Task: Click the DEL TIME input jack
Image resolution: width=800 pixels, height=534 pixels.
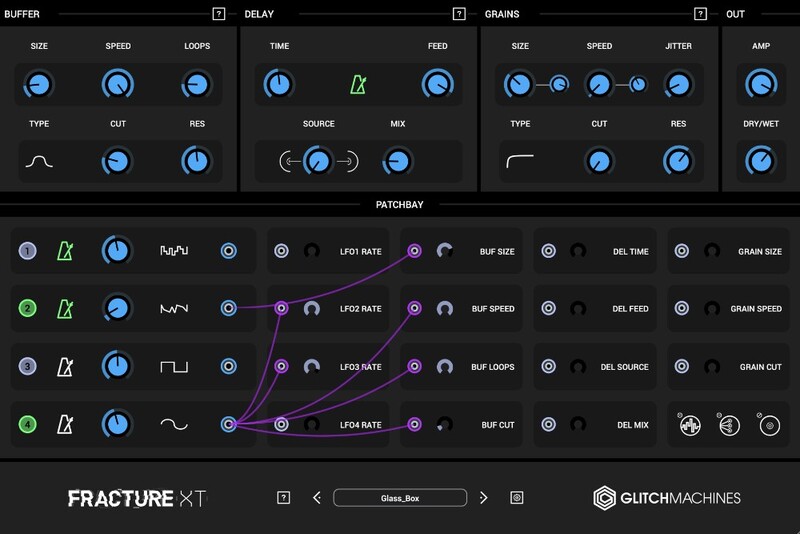Action: 548,251
